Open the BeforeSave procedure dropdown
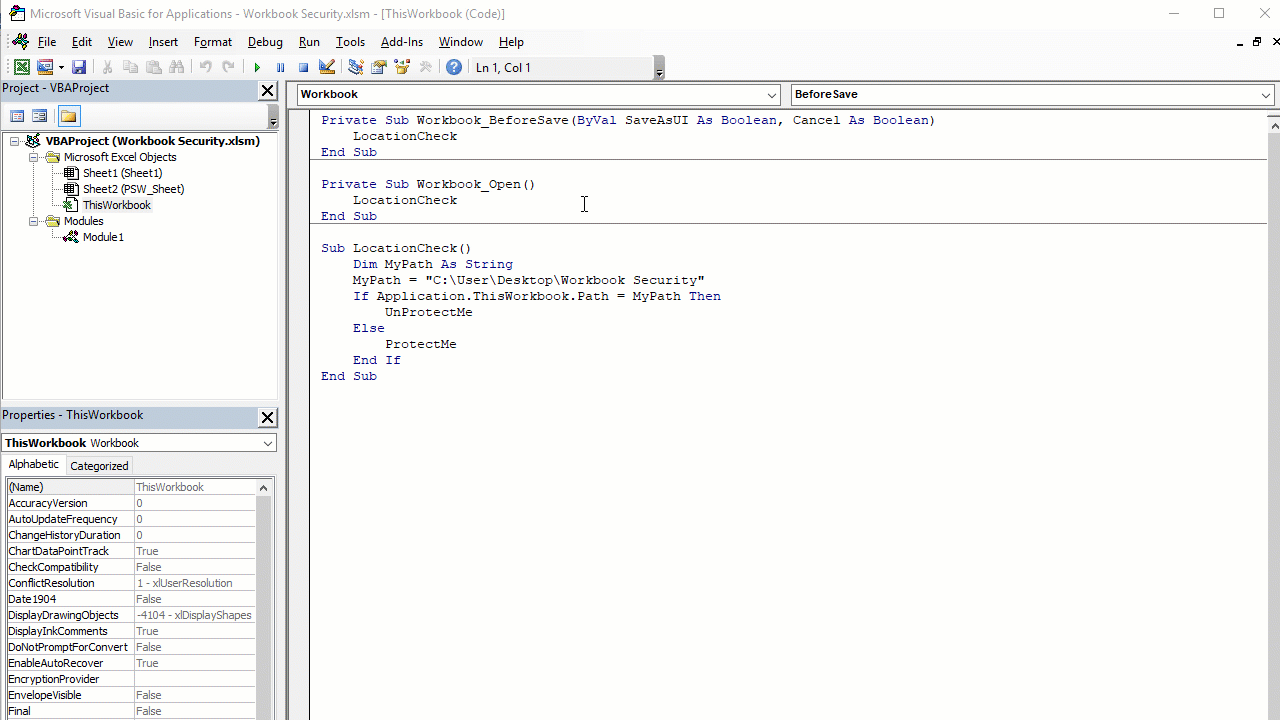This screenshot has height=720, width=1280. point(1265,95)
